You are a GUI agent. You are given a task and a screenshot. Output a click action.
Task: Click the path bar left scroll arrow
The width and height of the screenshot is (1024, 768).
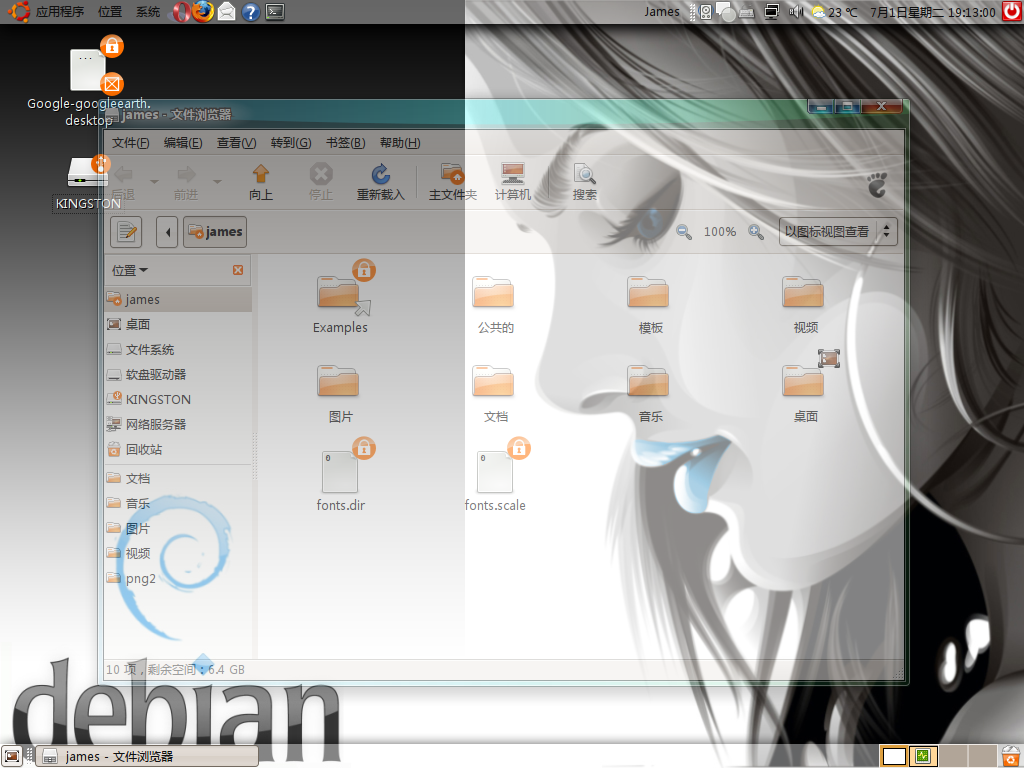167,232
